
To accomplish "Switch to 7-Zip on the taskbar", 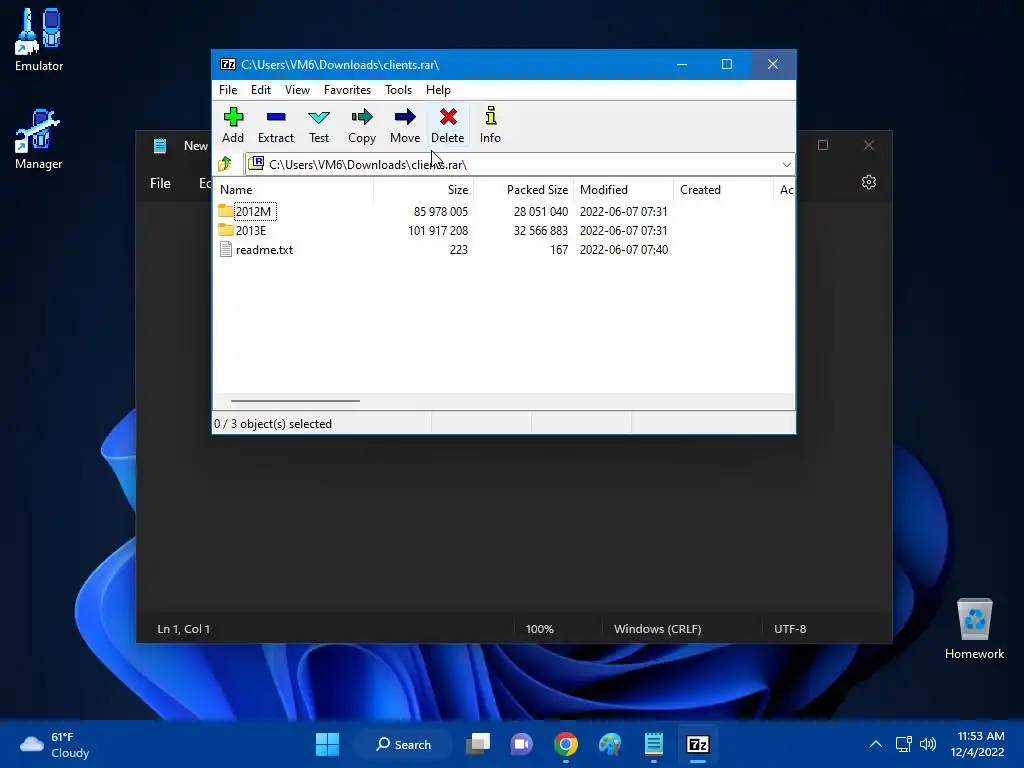I will [x=697, y=744].
